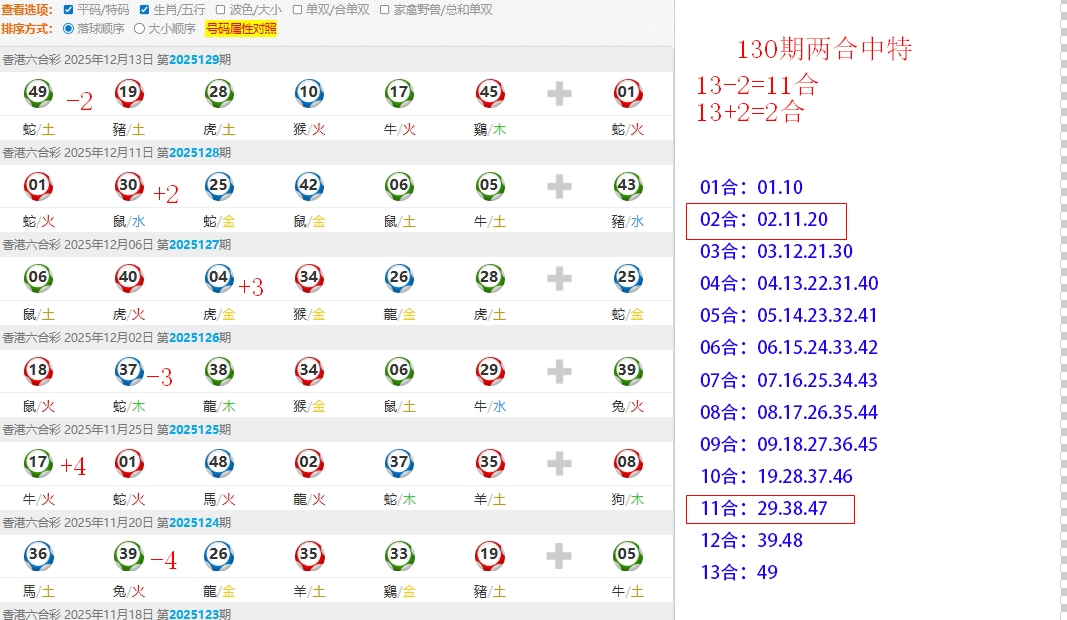Uncheck the 平码/特码 checkbox
1067x620 pixels.
(x=68, y=9)
